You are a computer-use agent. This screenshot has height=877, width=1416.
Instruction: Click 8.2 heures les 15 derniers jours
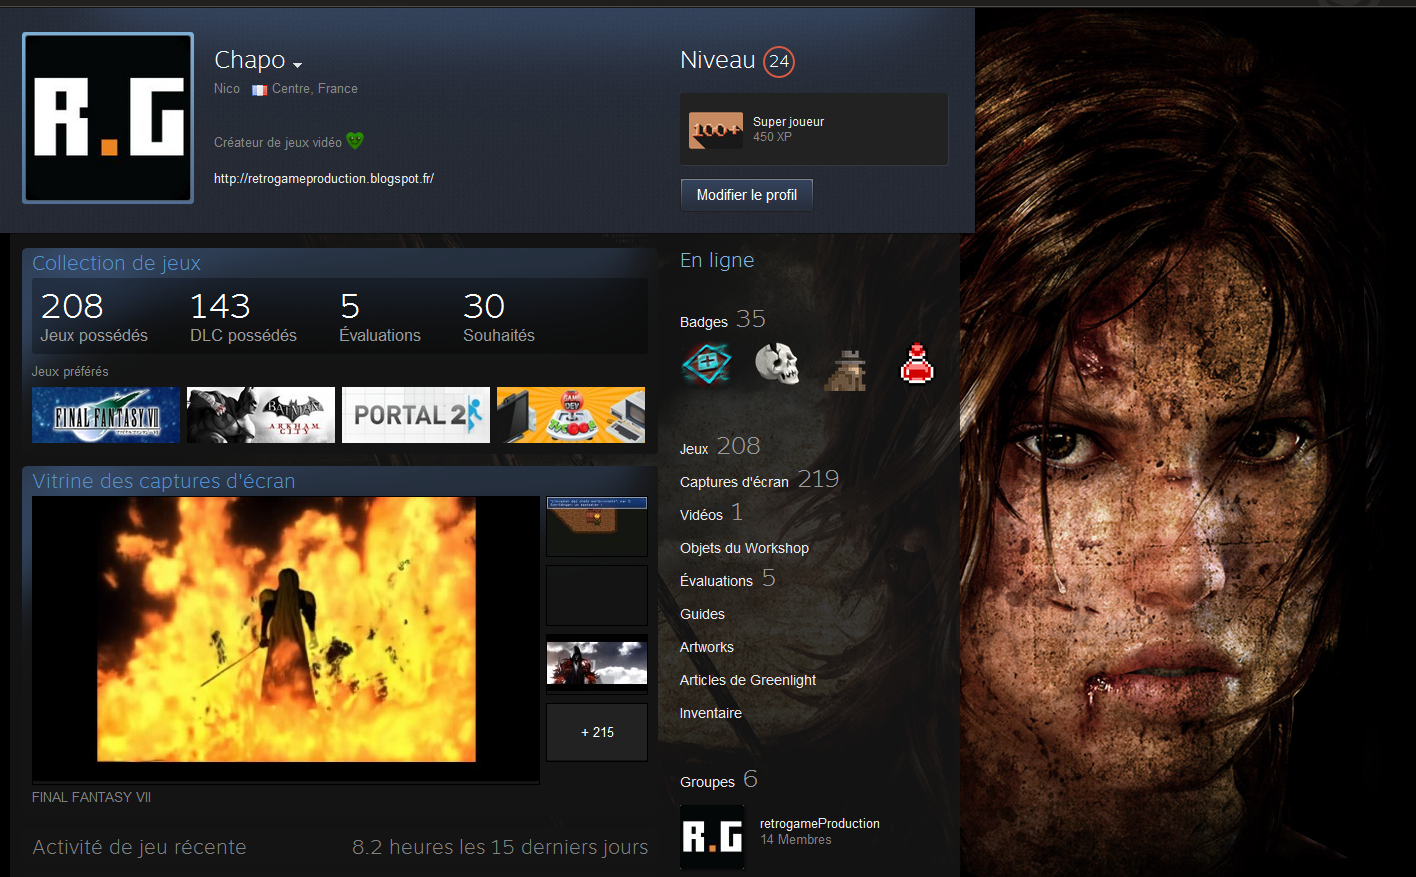(500, 847)
